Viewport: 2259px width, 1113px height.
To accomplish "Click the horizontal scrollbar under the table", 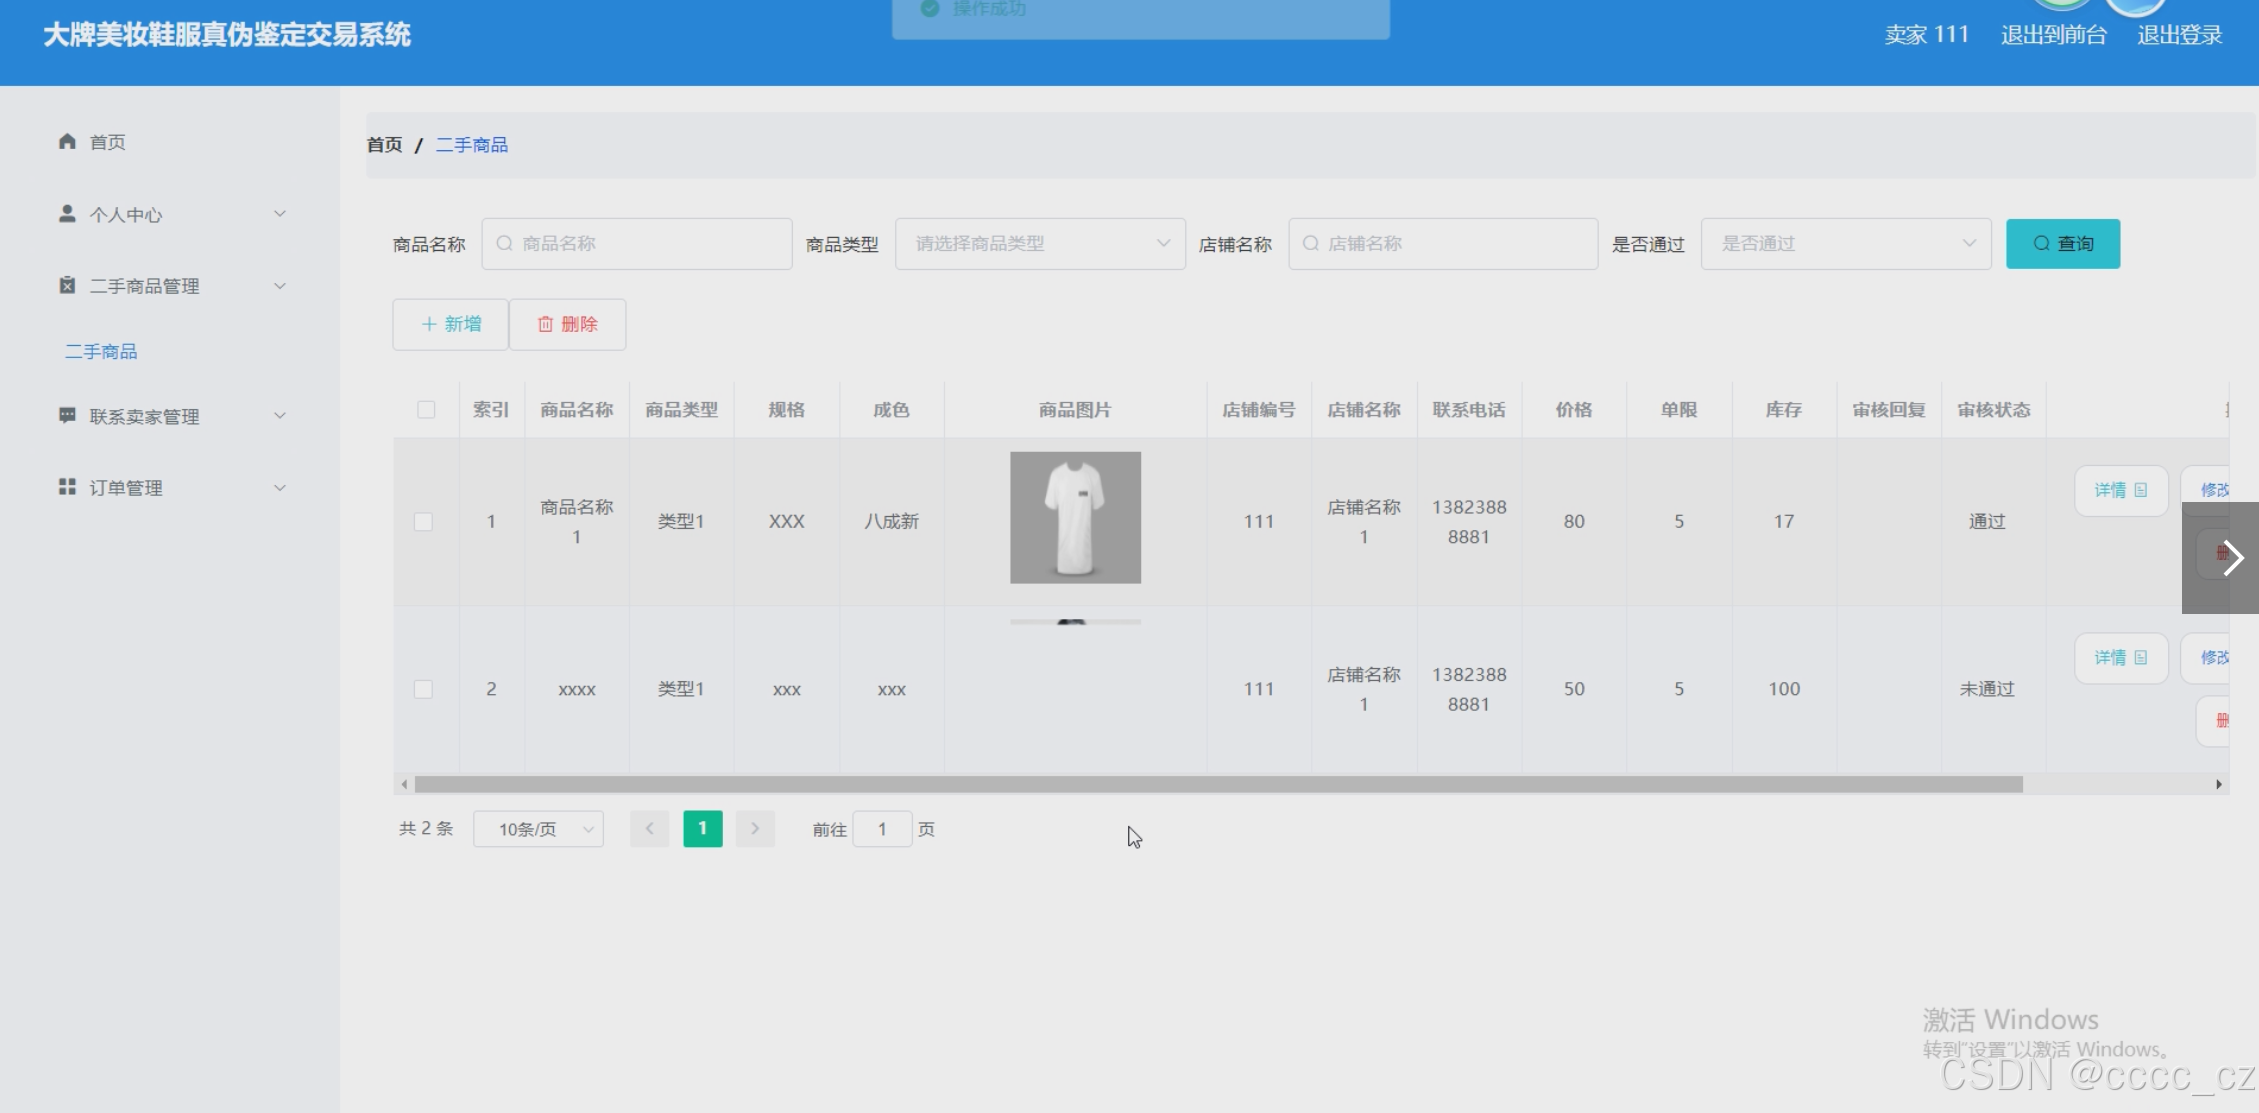I will 1218,784.
